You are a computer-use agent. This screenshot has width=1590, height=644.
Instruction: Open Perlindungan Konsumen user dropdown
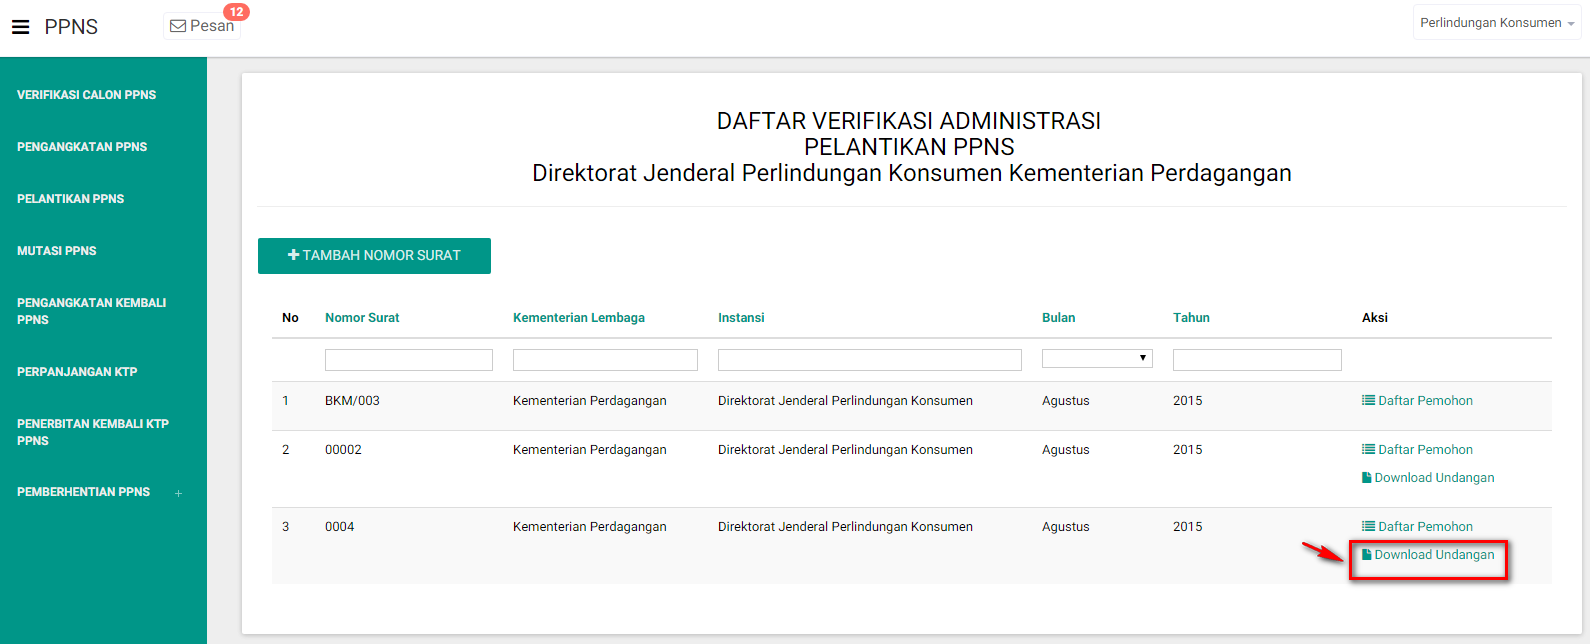point(1497,23)
